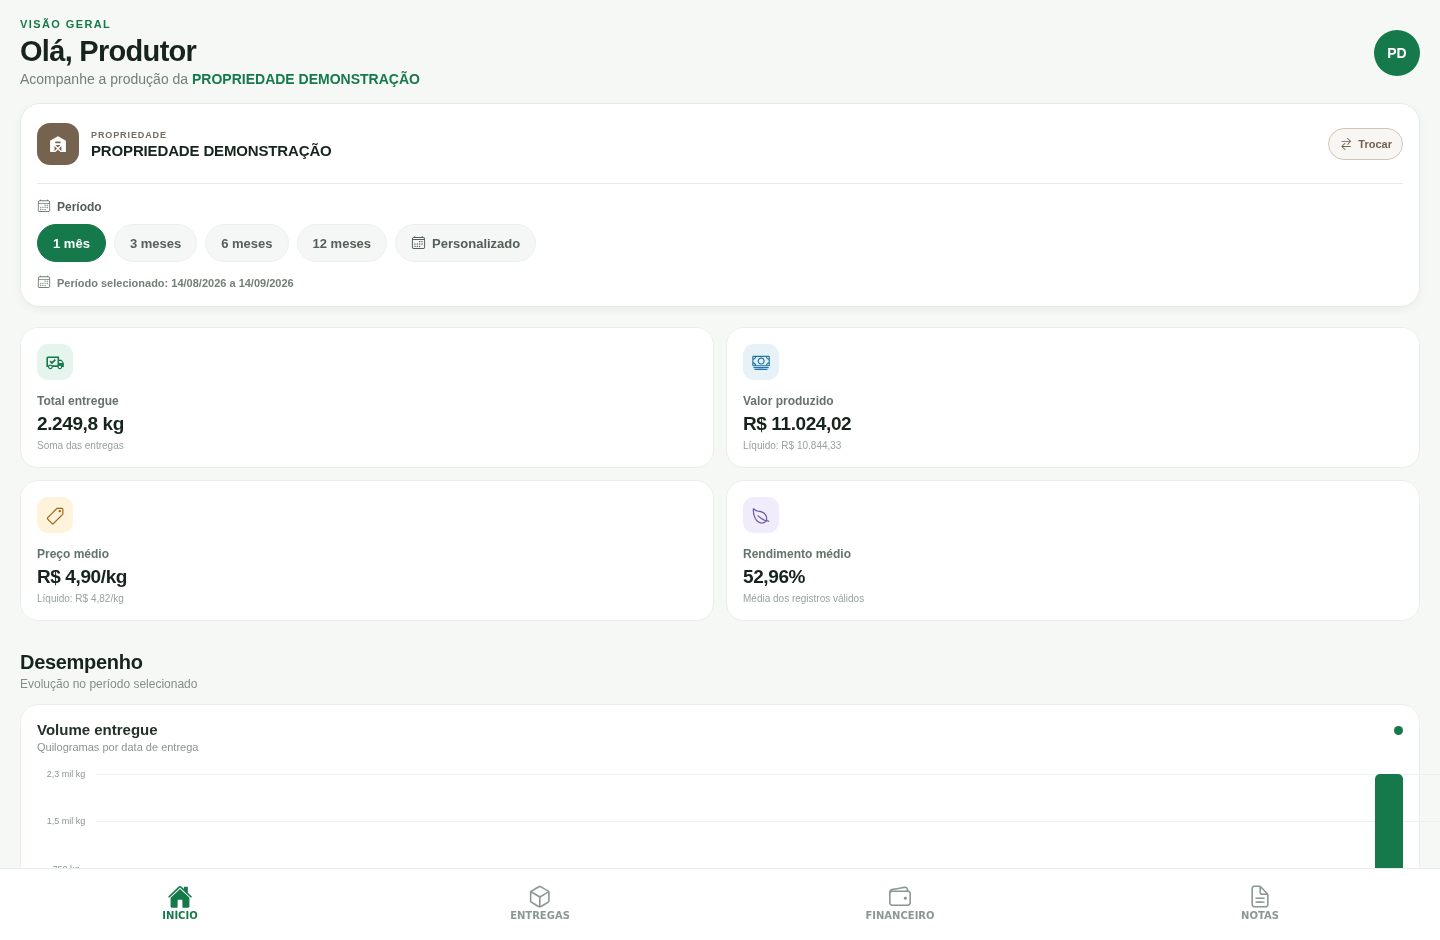The height and width of the screenshot is (940, 1440).
Task: Click the green legend dot in Volume entregue
Action: (1398, 730)
